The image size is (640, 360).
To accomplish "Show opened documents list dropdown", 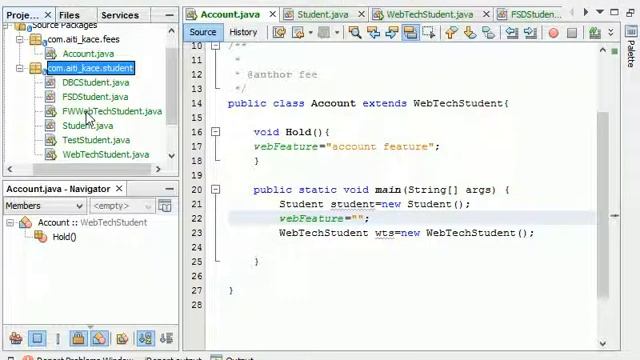I will [600, 12].
